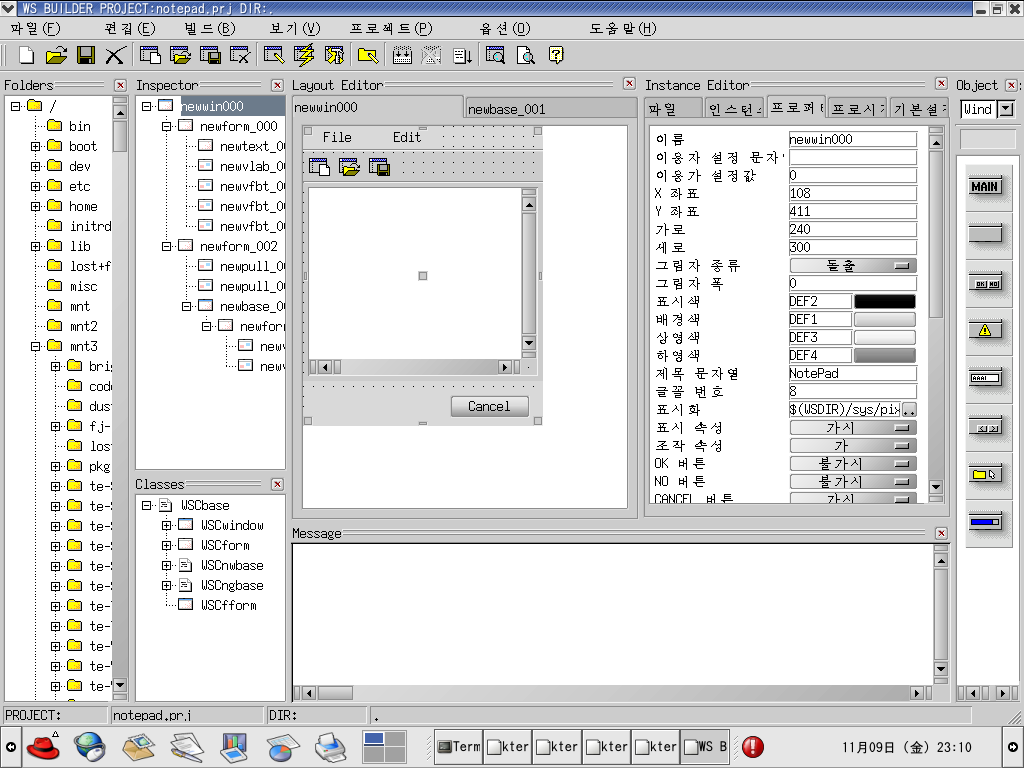Click the 배경색 DEF1 color swatch
1024x768 pixels.
pos(885,319)
